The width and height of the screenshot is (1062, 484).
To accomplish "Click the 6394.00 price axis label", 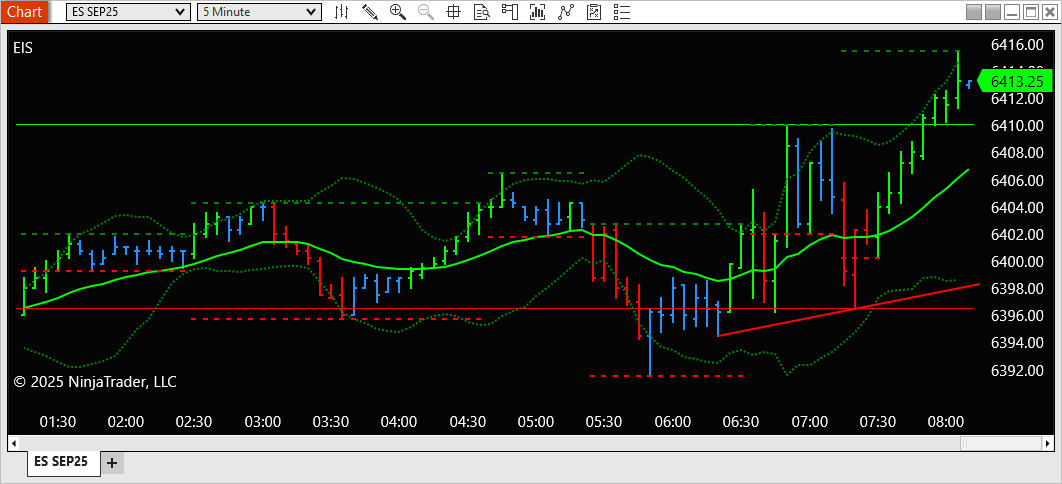I will pos(1017,343).
